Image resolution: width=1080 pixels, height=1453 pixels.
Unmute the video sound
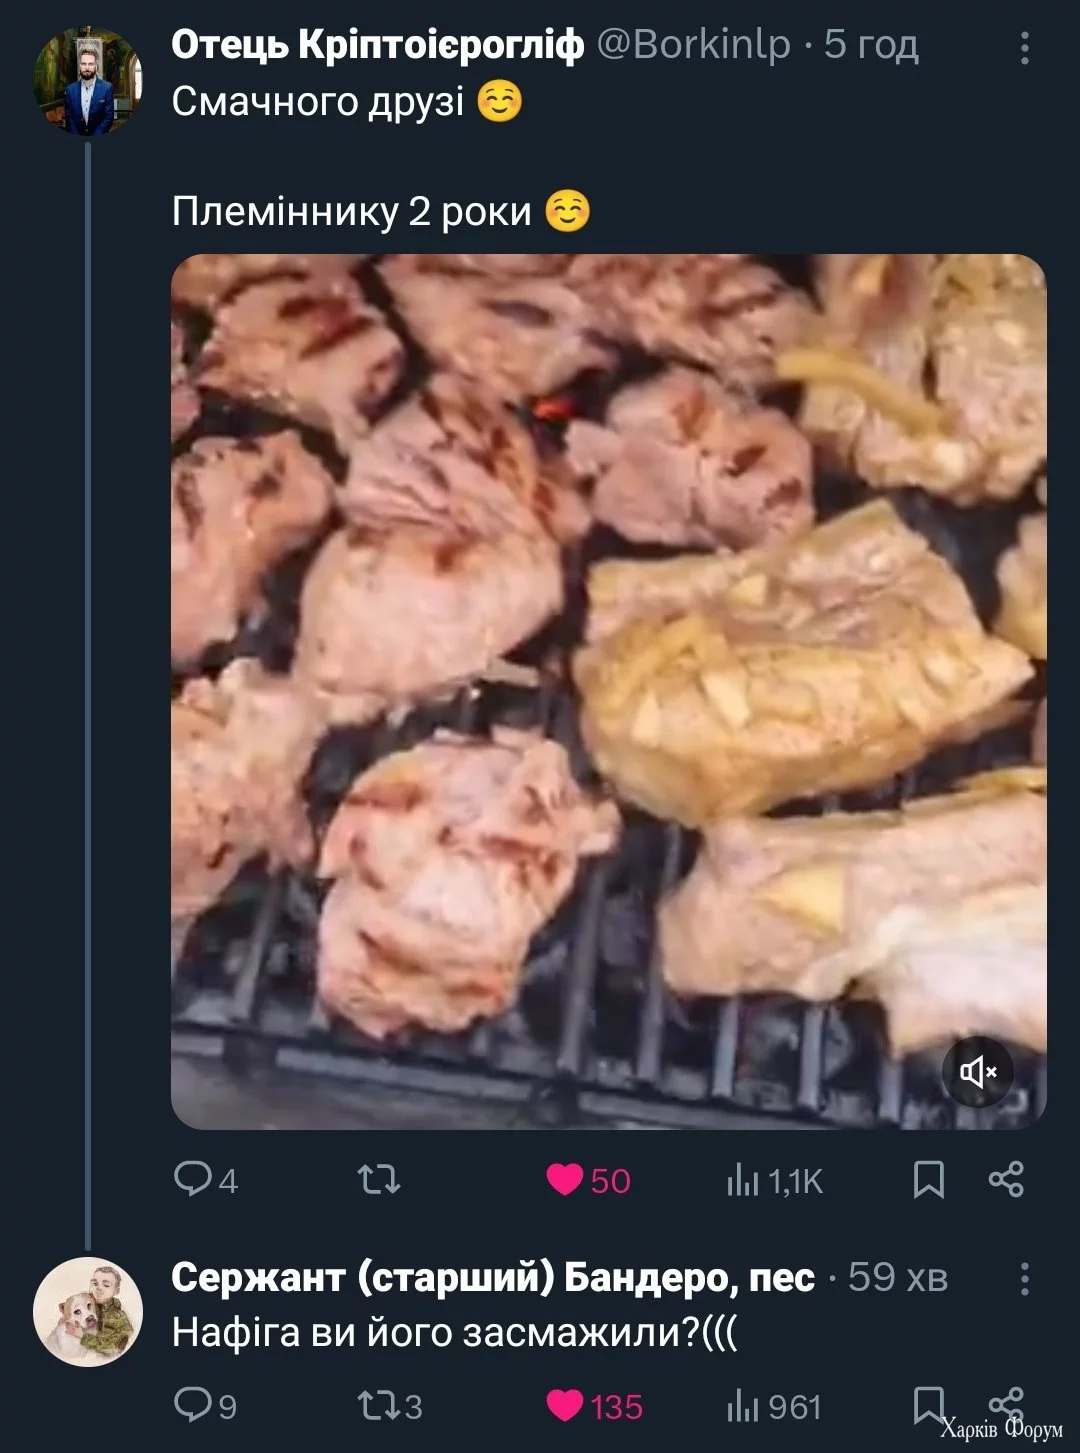point(978,1073)
